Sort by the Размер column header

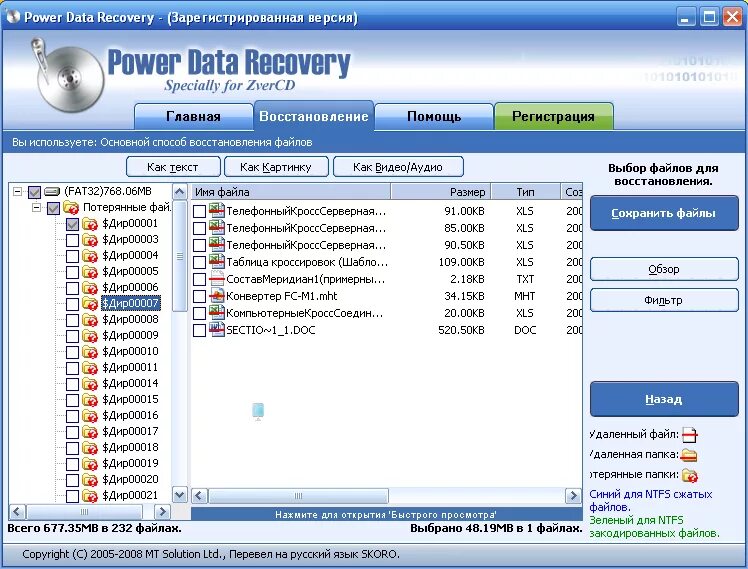click(x=441, y=192)
